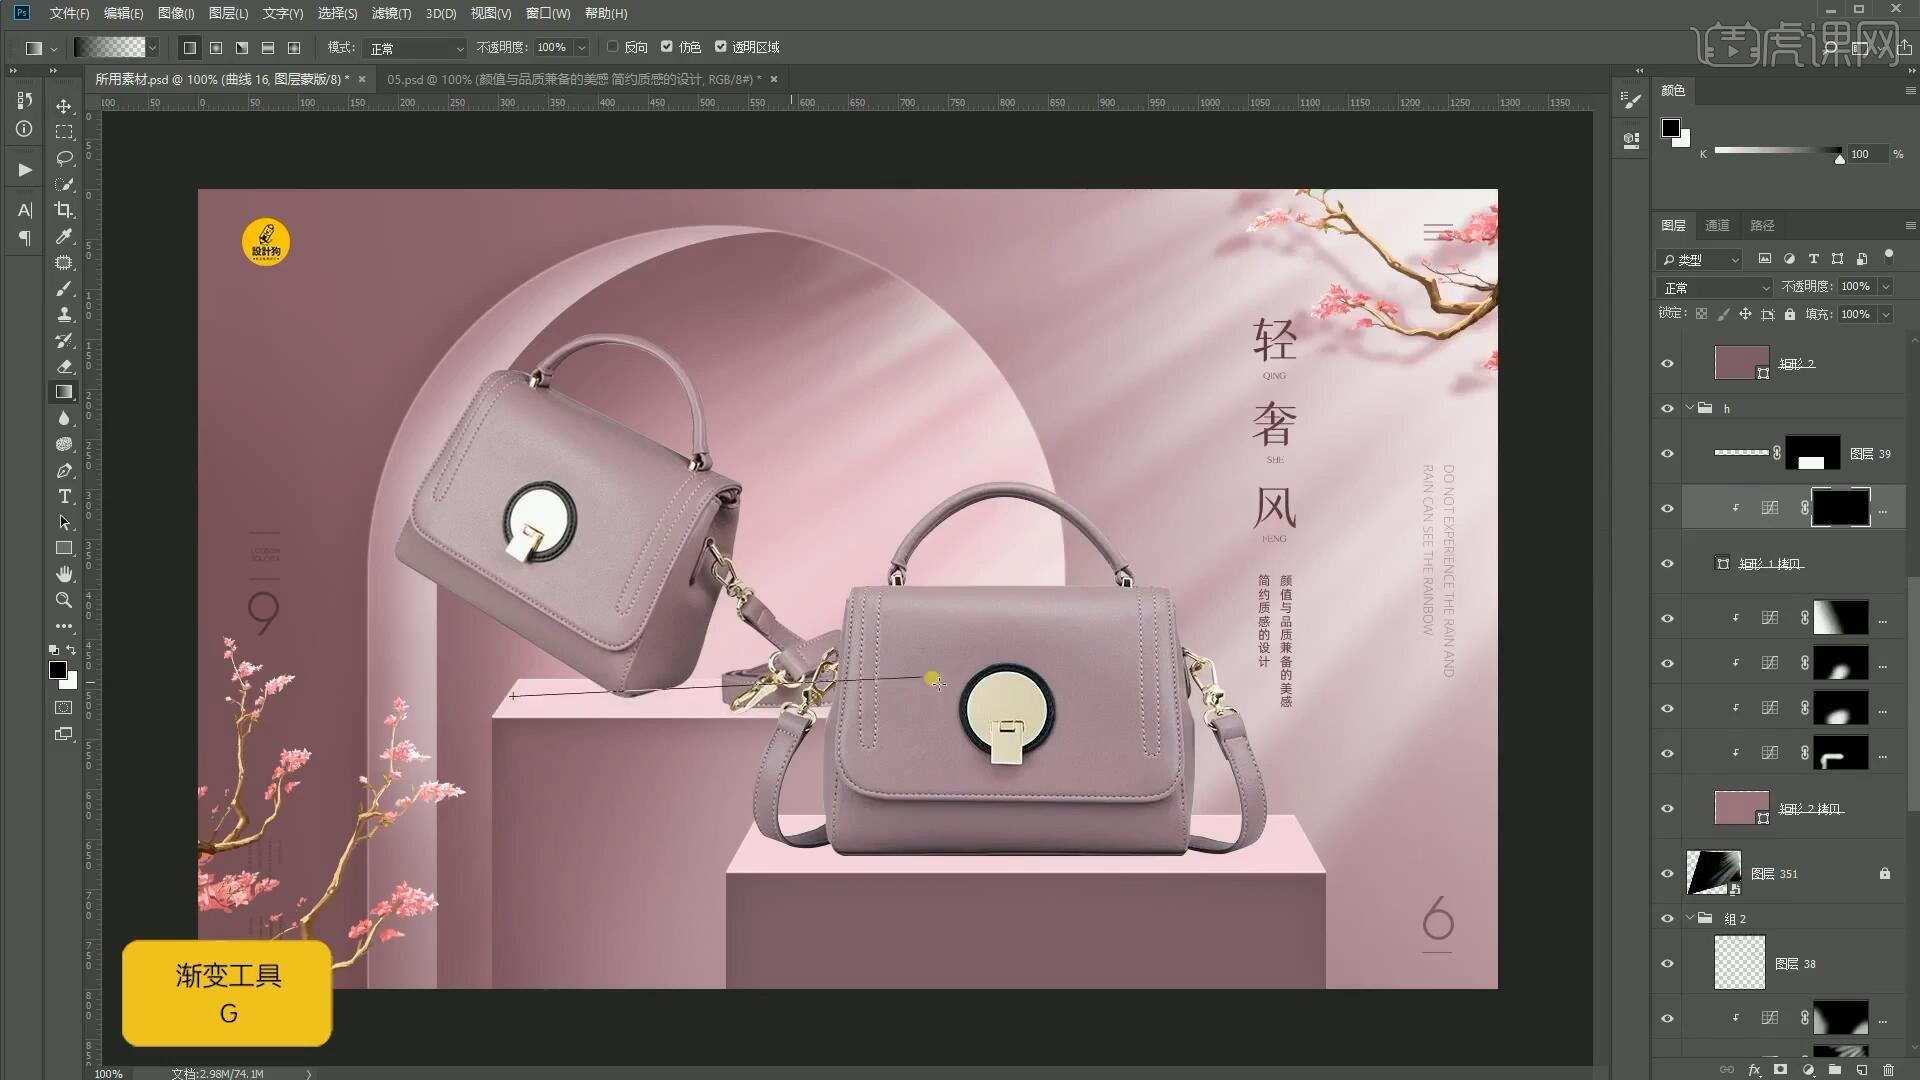Image resolution: width=1920 pixels, height=1080 pixels.
Task: Lock layer position
Action: [x=1745, y=314]
